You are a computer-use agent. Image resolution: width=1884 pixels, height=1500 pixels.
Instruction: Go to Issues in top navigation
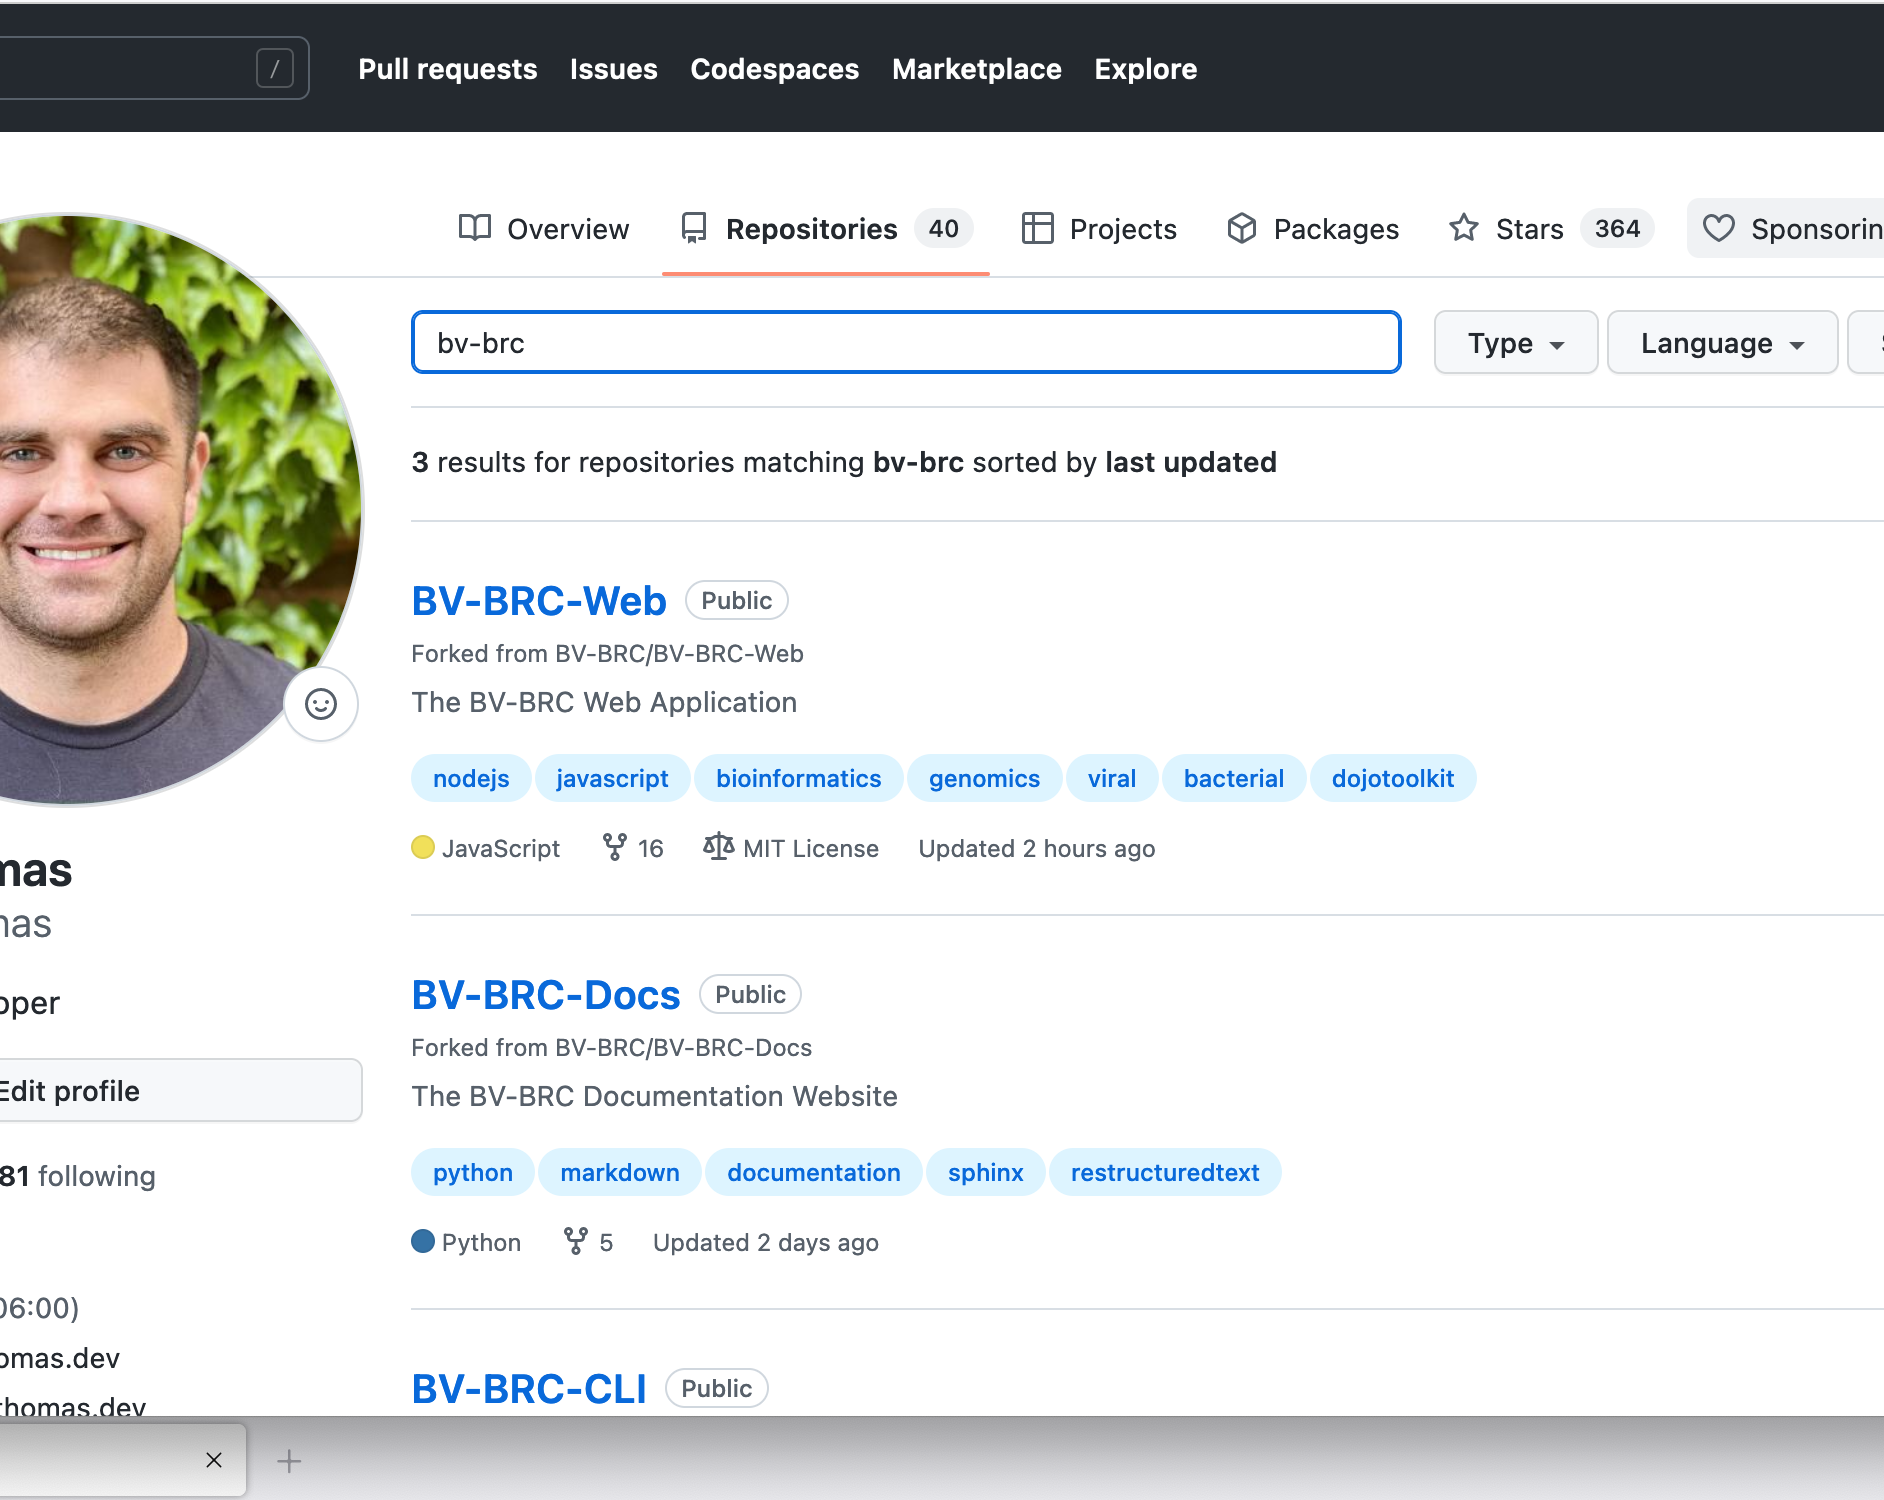[x=614, y=69]
